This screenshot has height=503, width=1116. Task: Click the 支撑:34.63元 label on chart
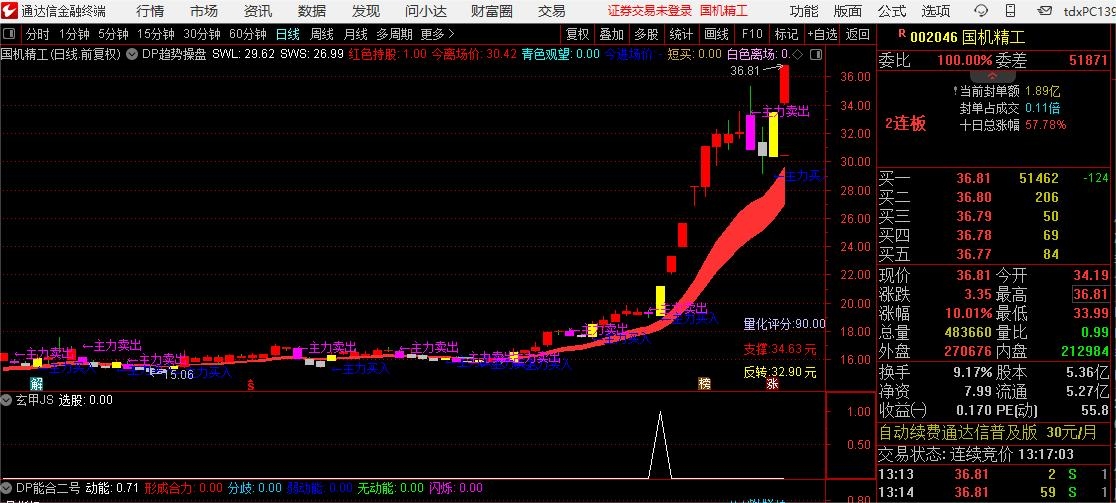pyautogui.click(x=780, y=349)
